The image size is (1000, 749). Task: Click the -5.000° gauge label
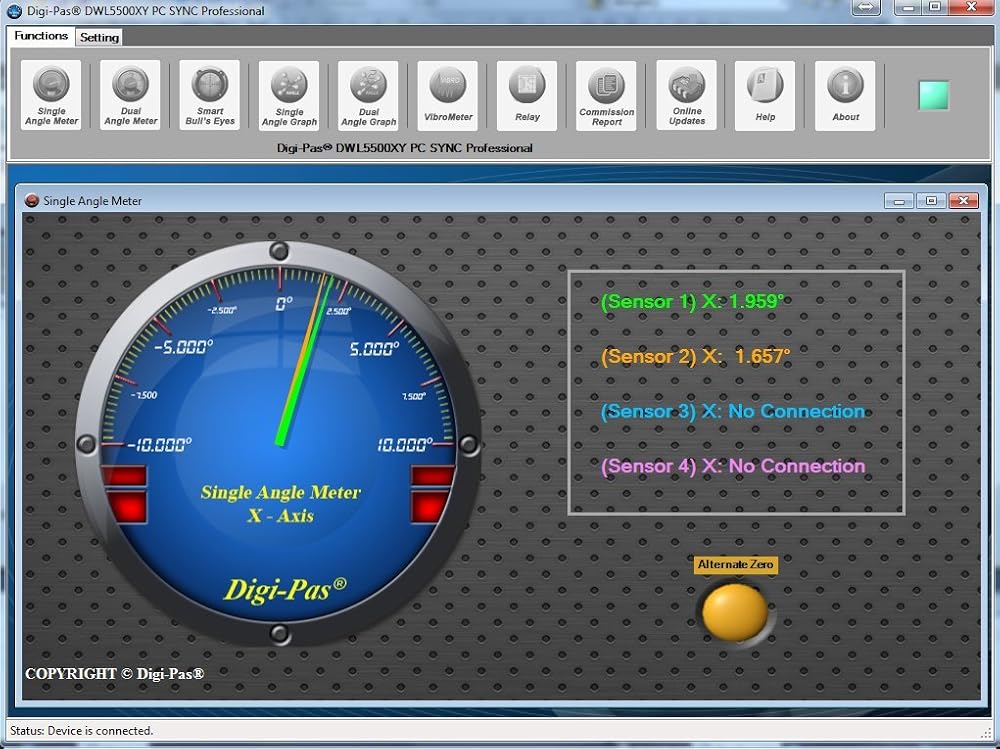(184, 347)
